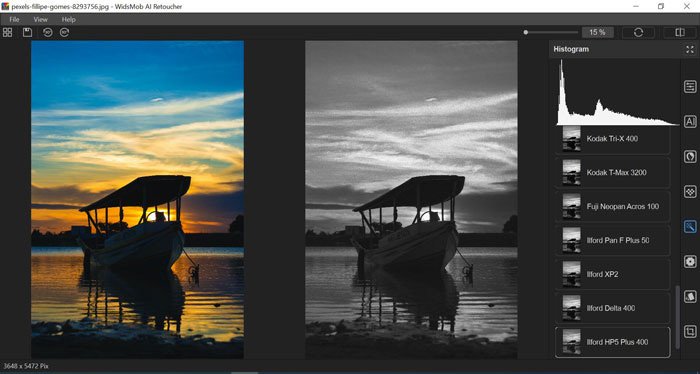Click the save image icon

[27, 33]
